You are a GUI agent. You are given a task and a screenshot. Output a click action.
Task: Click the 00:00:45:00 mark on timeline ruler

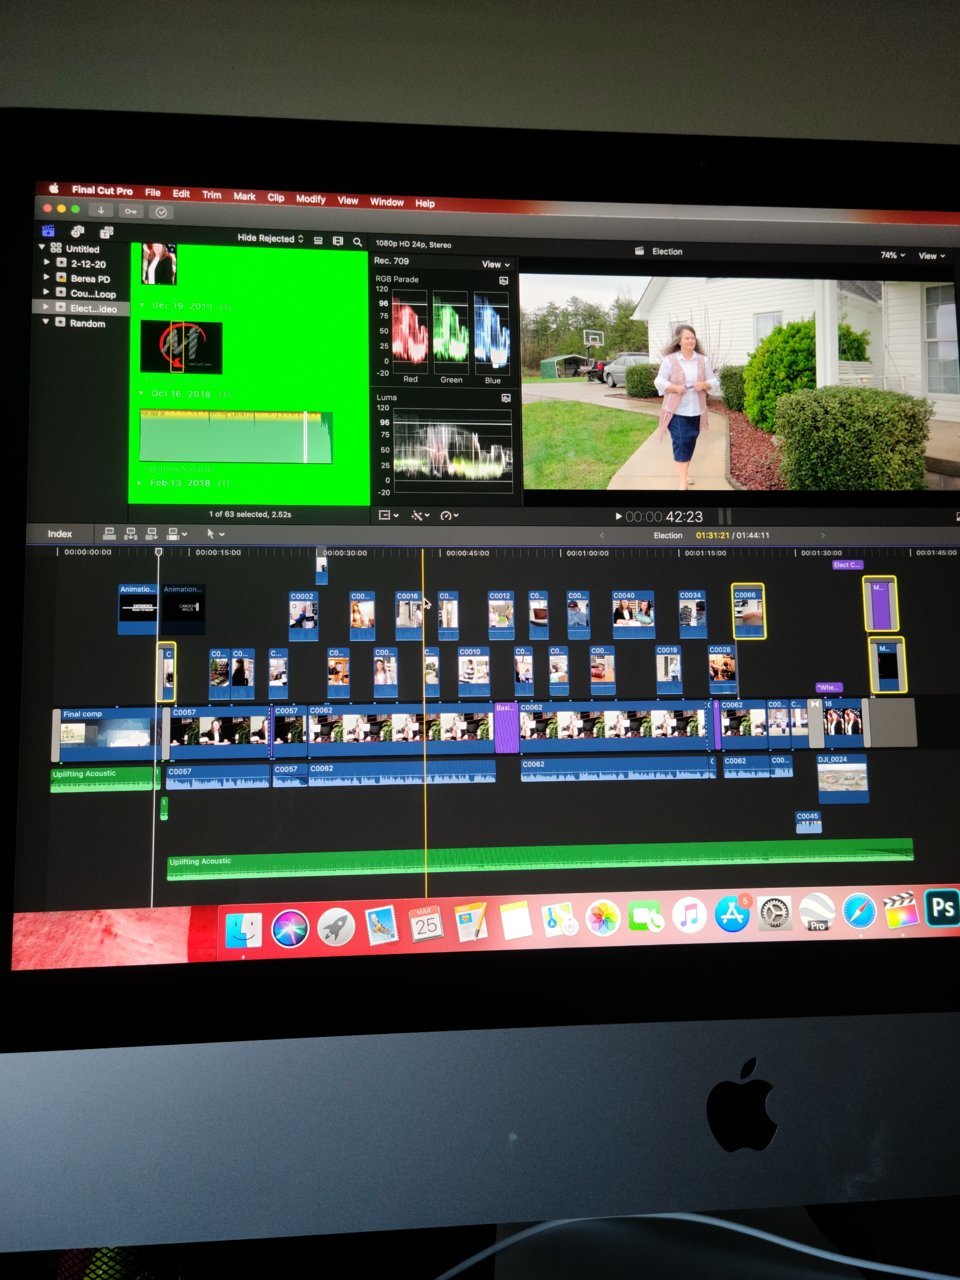pos(467,552)
